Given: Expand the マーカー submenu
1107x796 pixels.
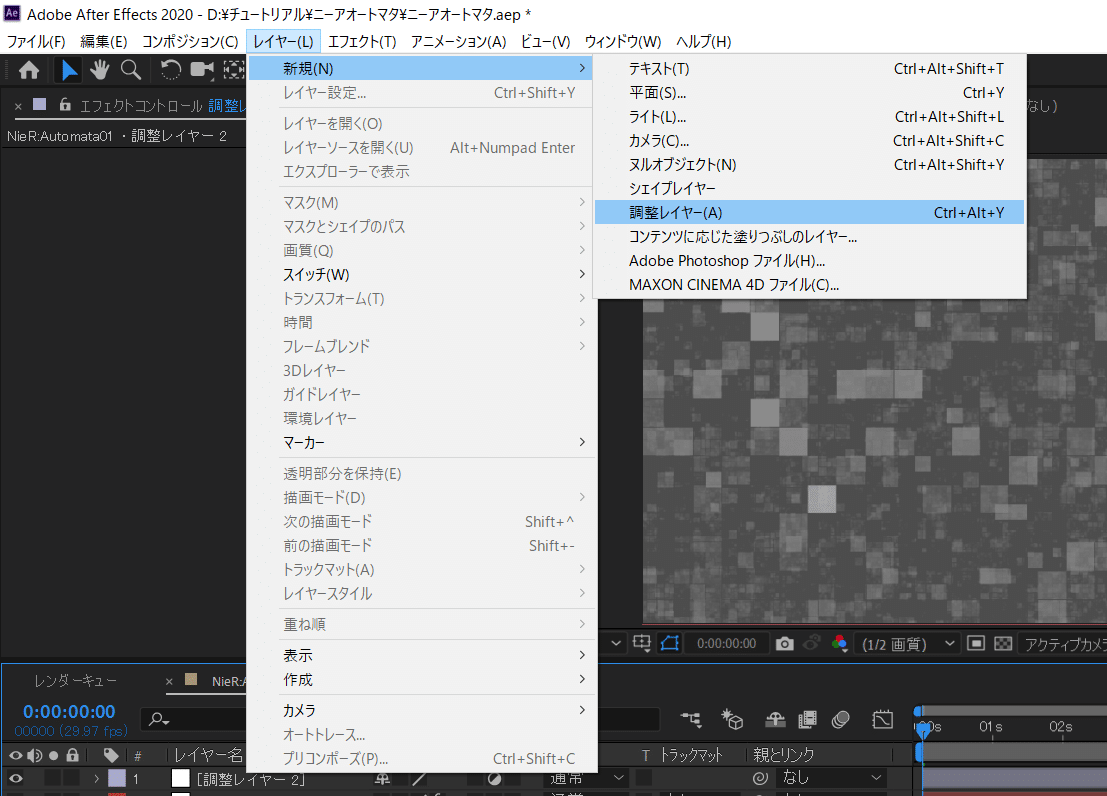Looking at the screenshot, I should (x=422, y=442).
